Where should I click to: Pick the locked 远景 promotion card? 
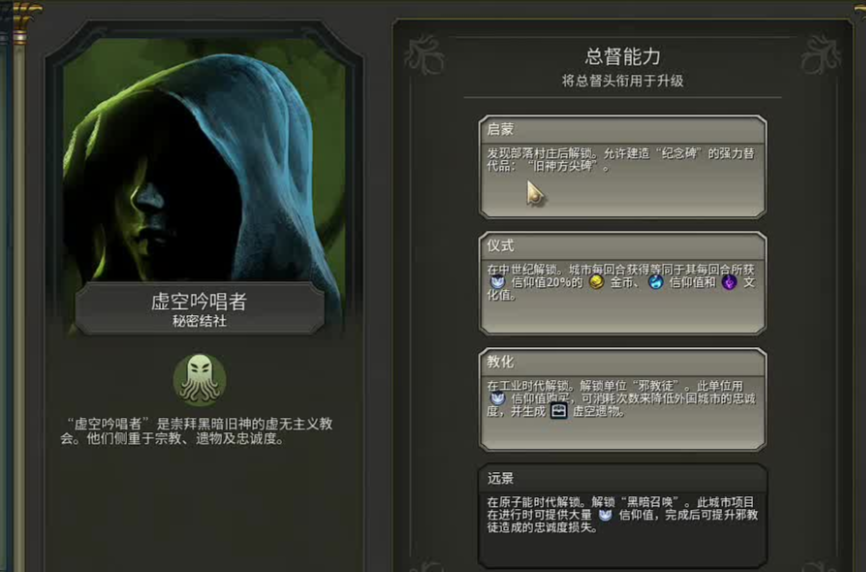pyautogui.click(x=622, y=516)
